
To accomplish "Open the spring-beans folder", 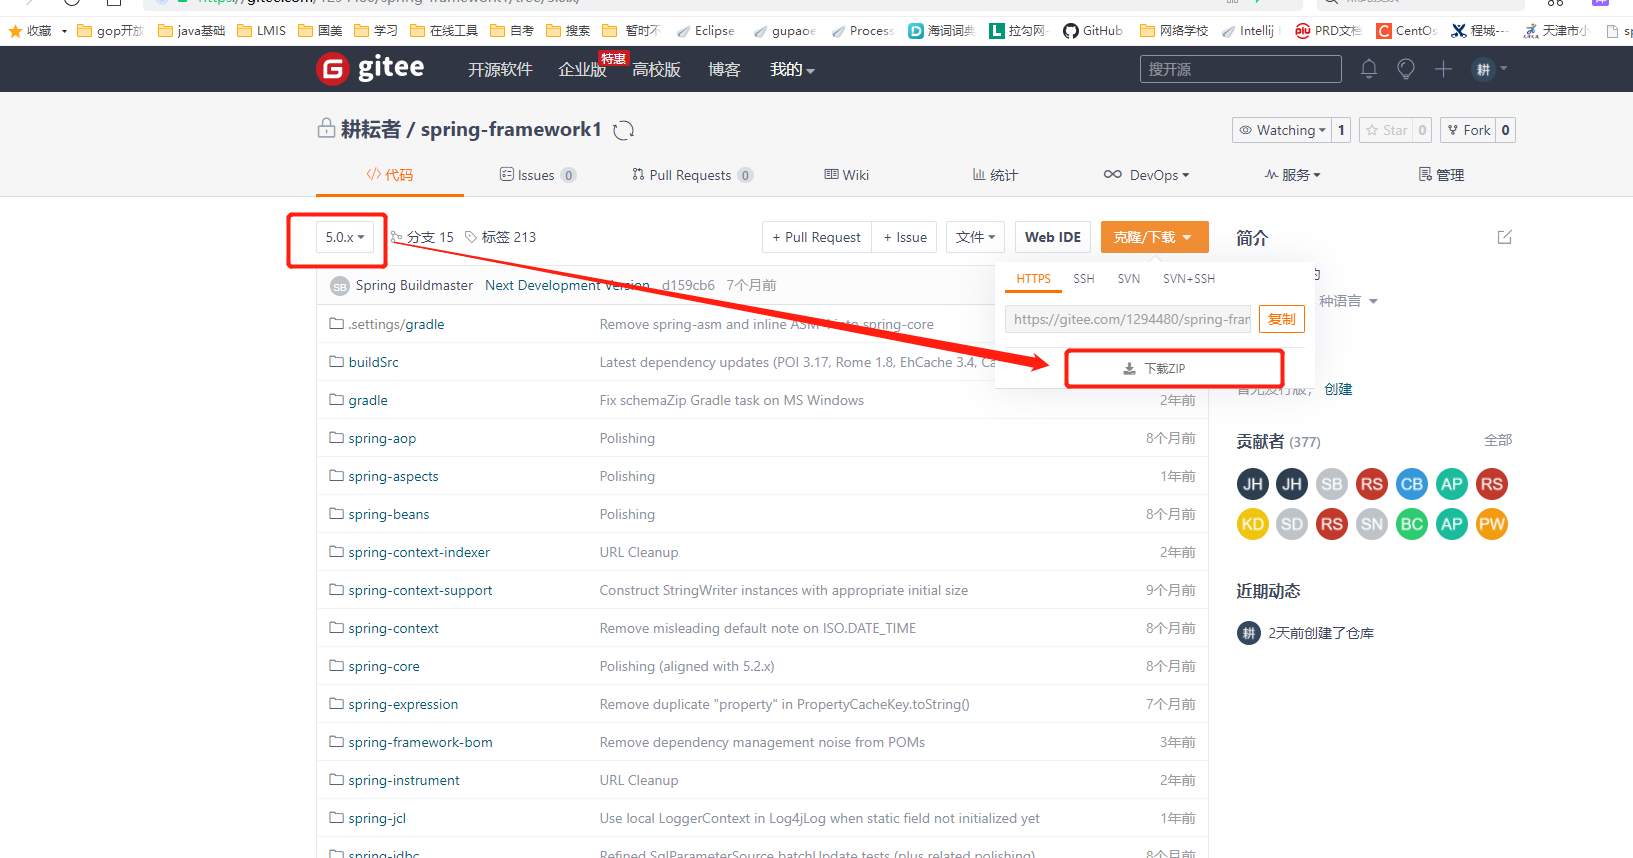I will 389,514.
